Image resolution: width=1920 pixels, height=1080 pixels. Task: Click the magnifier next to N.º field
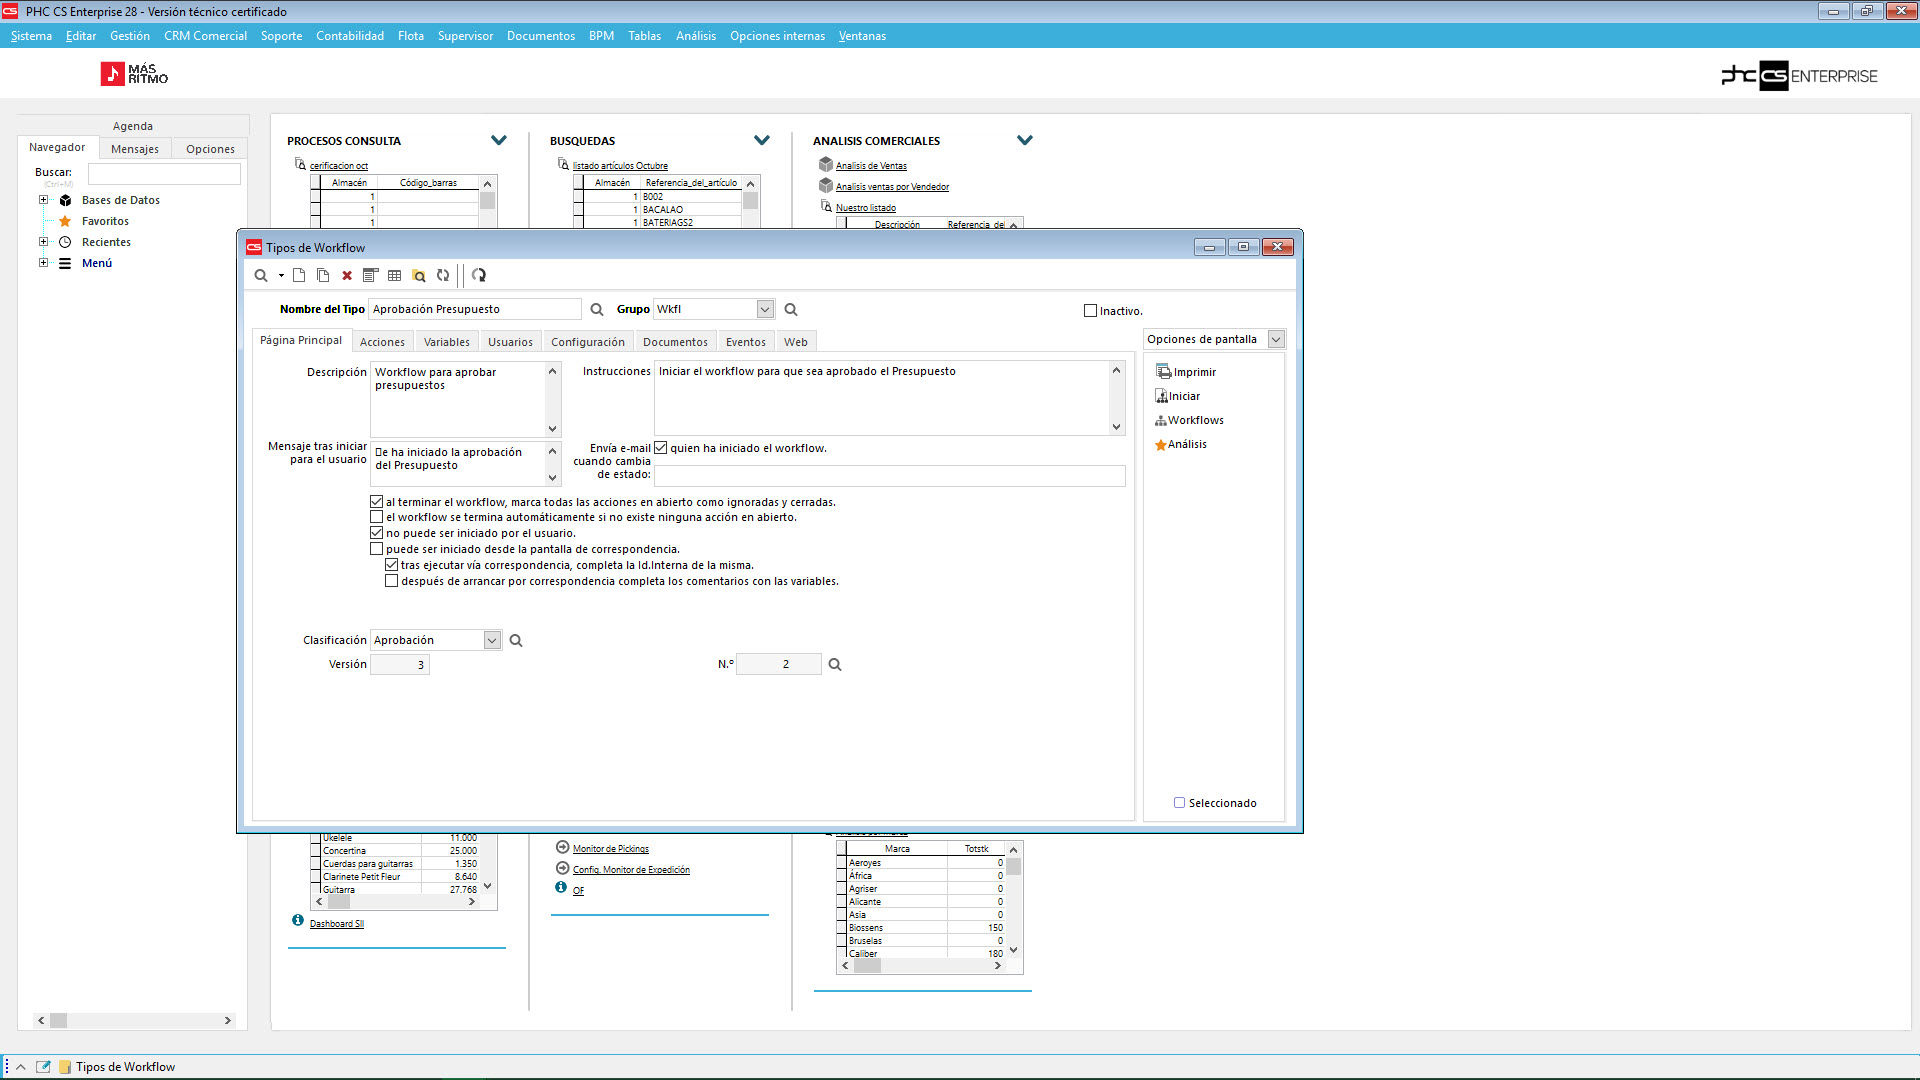(x=835, y=665)
